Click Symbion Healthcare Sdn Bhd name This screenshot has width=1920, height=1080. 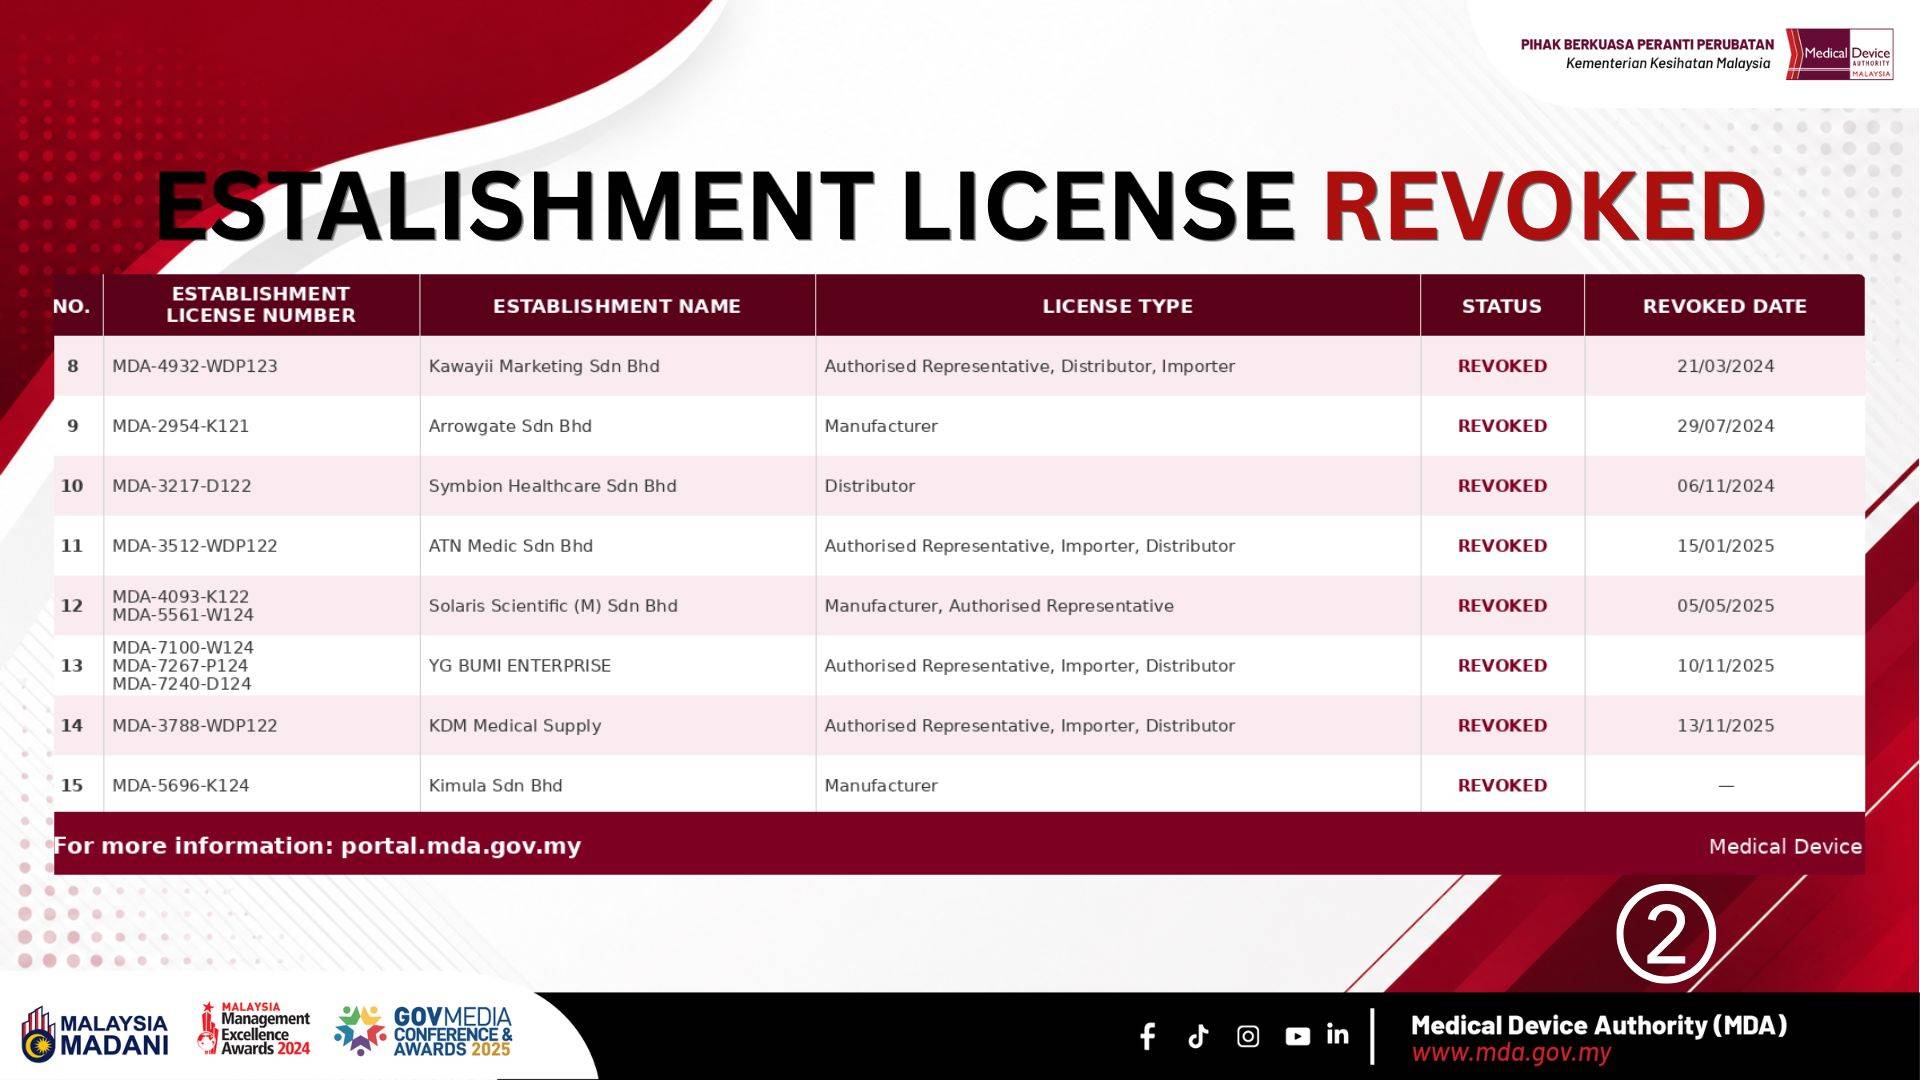point(553,486)
